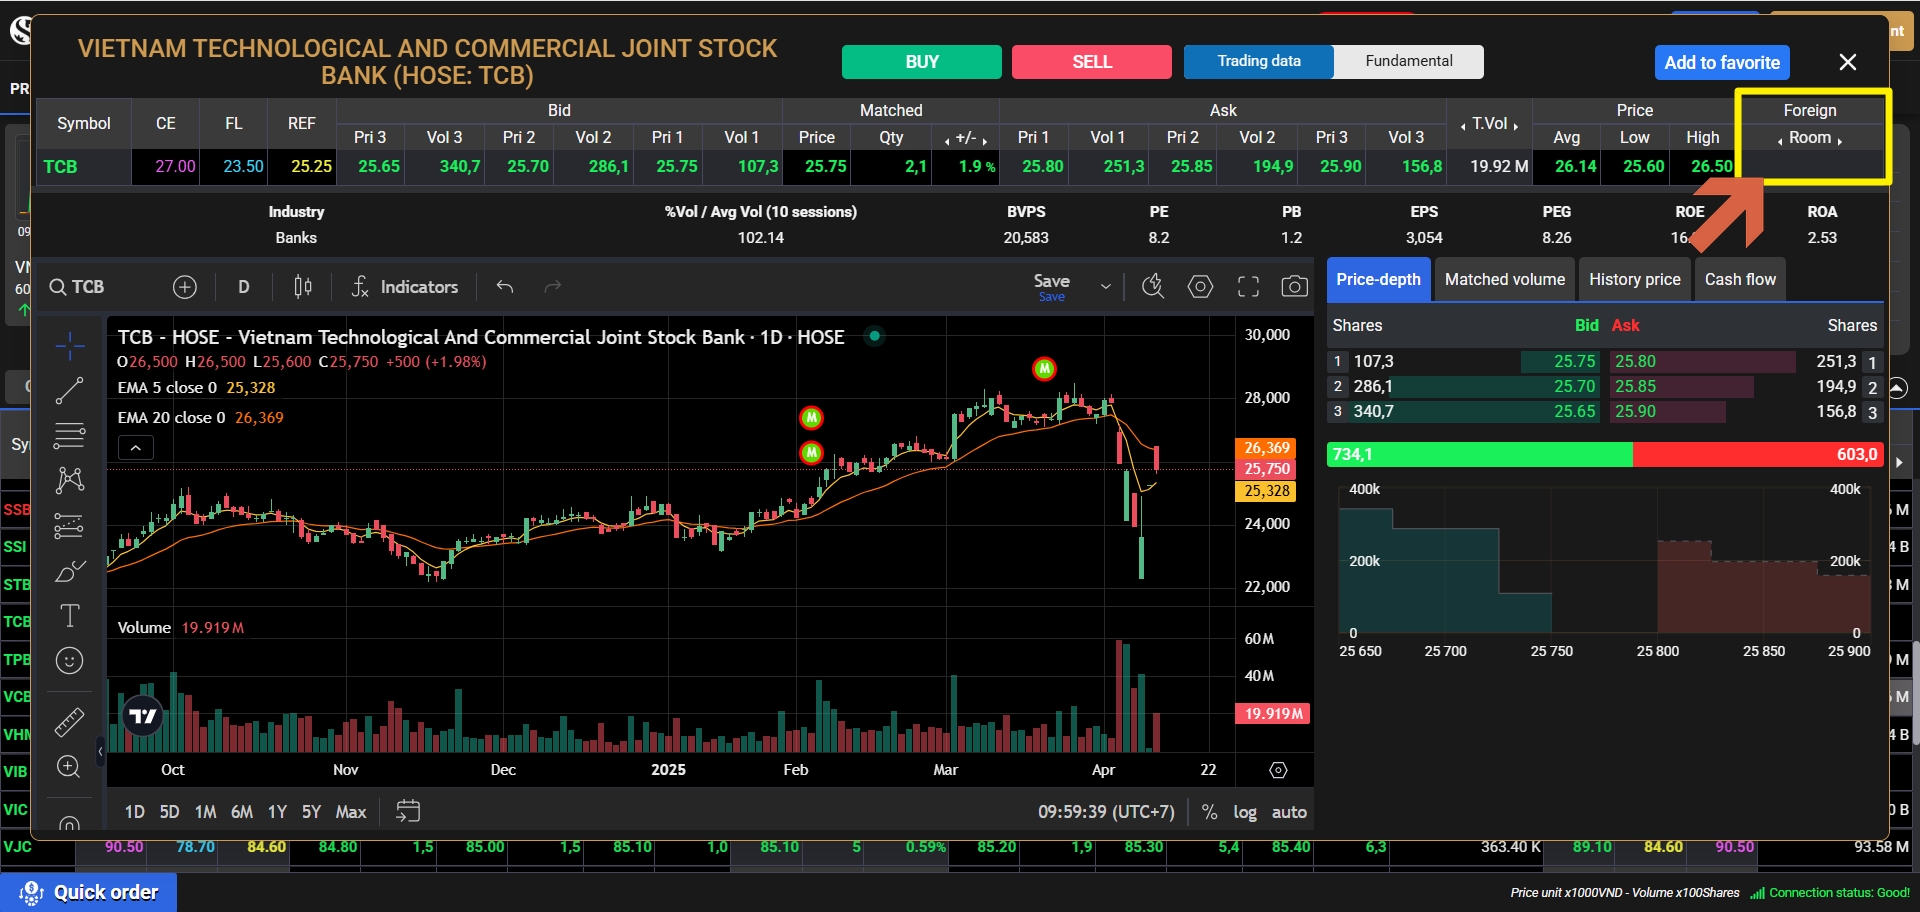The image size is (1920, 912).
Task: Set chart range to 5D
Action: [170, 812]
